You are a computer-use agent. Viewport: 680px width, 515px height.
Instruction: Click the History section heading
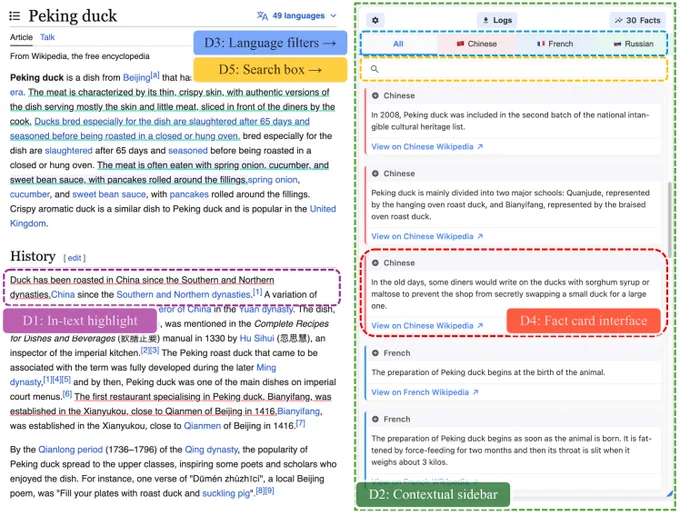(x=33, y=256)
